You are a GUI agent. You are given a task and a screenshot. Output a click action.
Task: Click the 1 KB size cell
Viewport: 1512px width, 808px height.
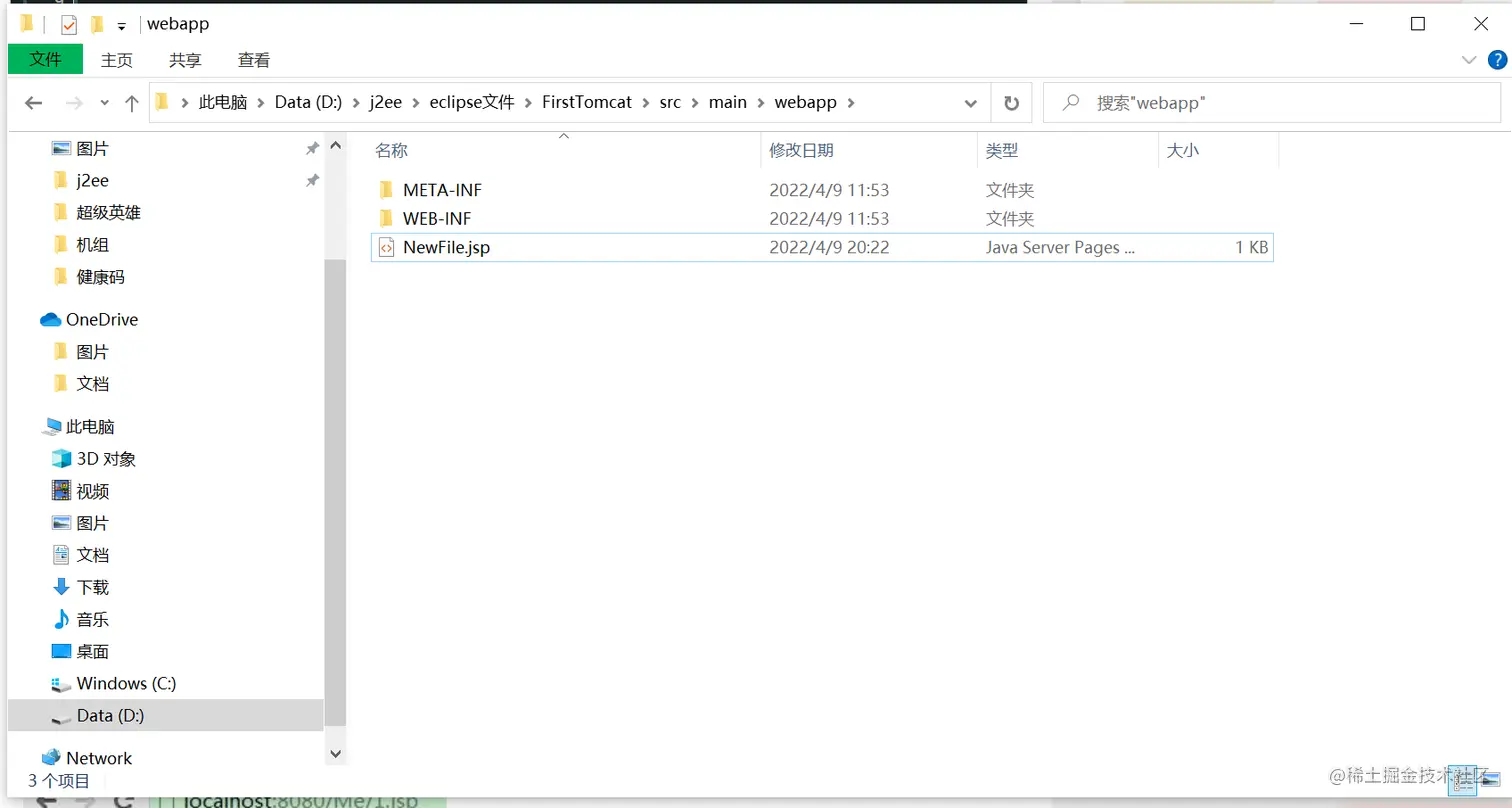[x=1251, y=247]
